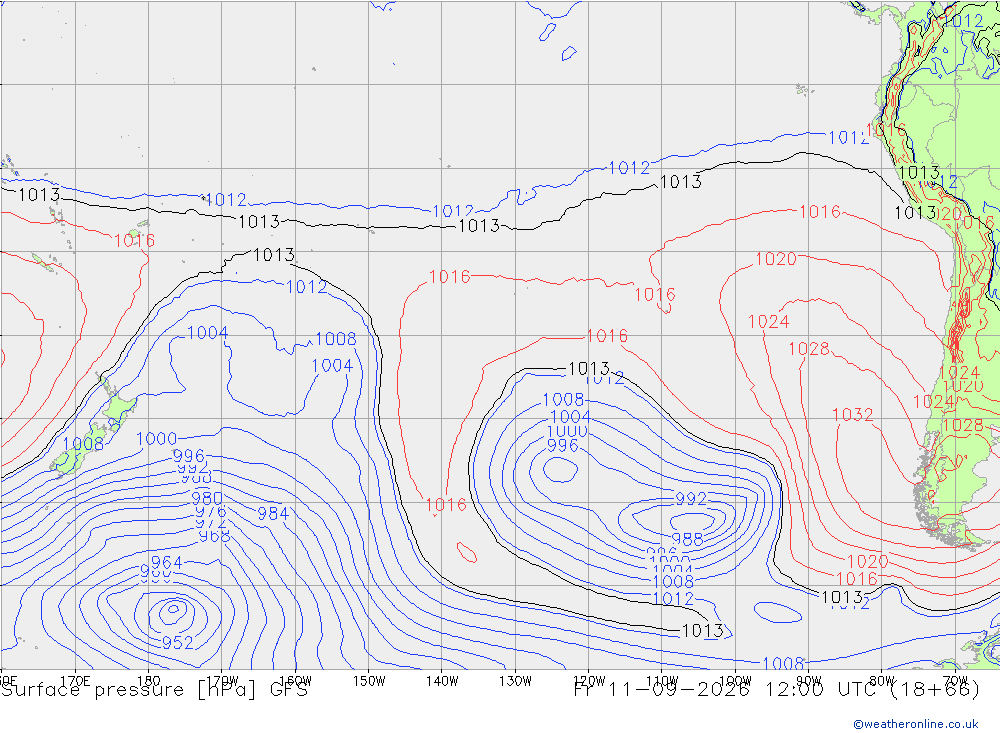1000x733 pixels.
Task: Click the 992 isobar label
Action: pyautogui.click(x=691, y=499)
